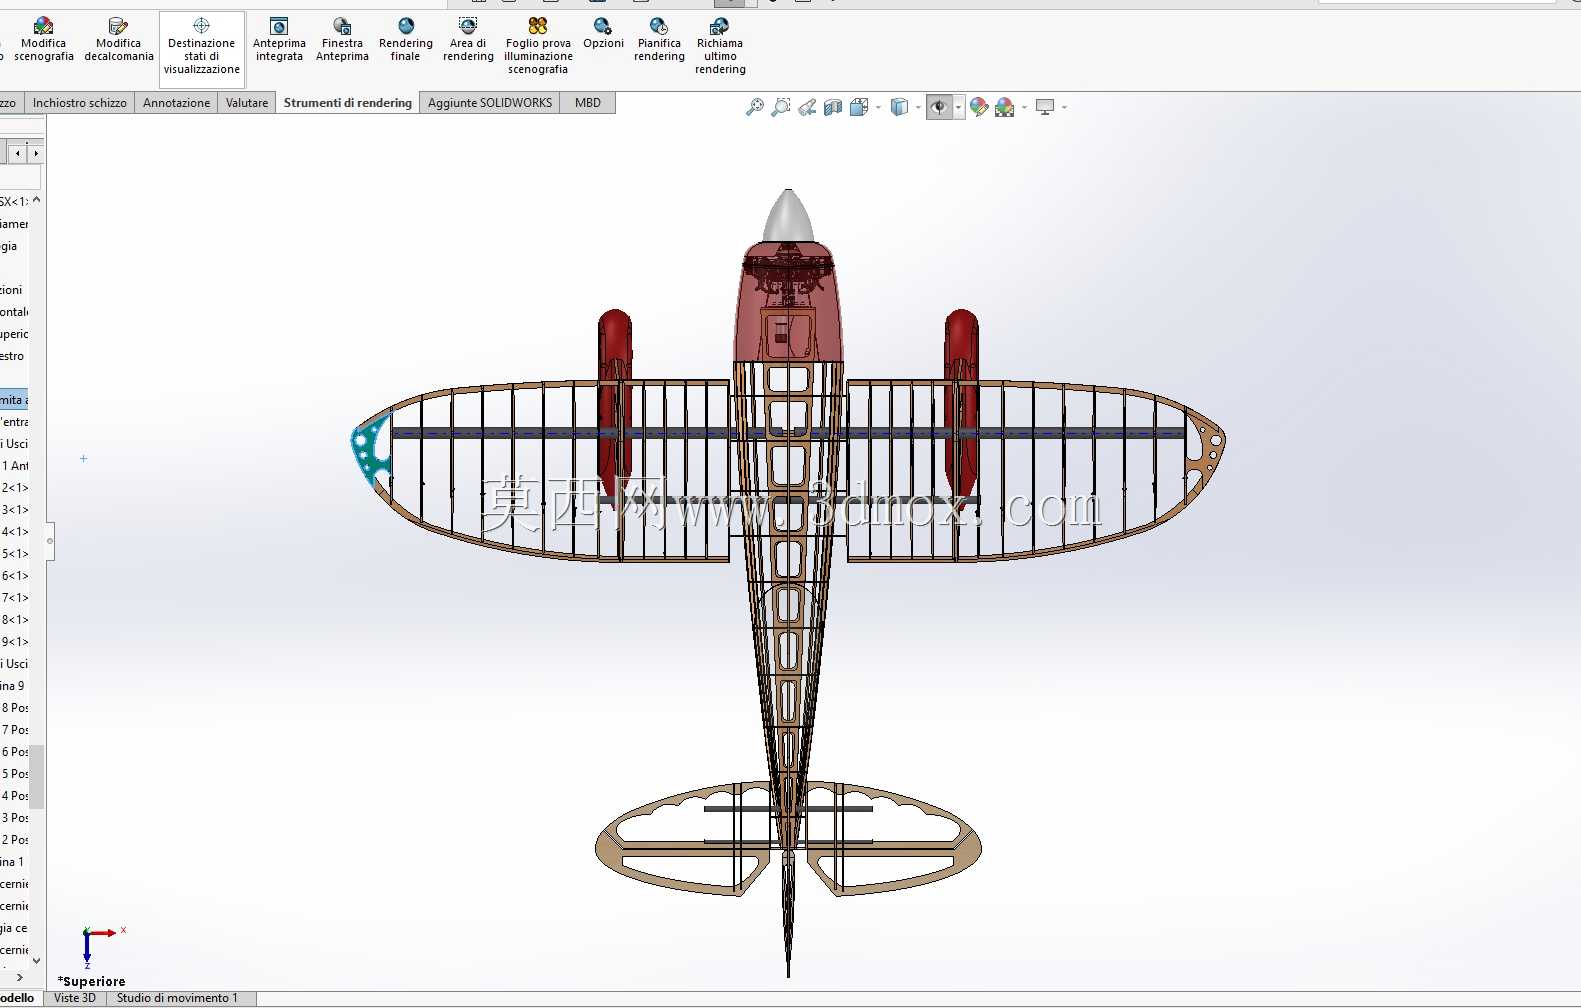Click Edit Appearance color ball icon
This screenshot has width=1581, height=1008.
point(979,107)
